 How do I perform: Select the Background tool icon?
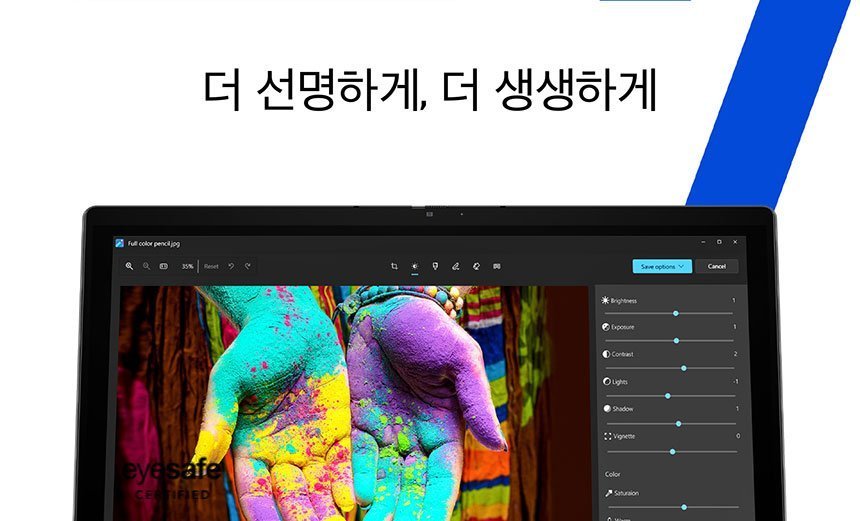pyautogui.click(x=496, y=266)
